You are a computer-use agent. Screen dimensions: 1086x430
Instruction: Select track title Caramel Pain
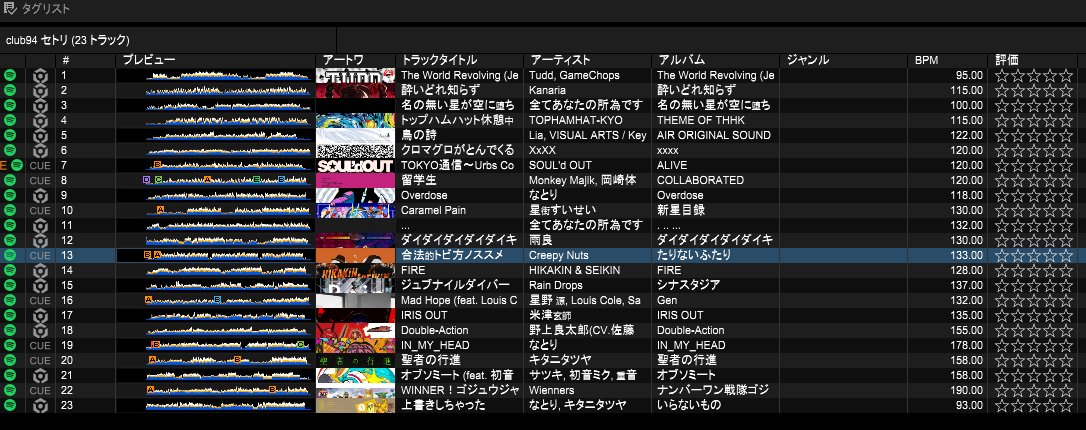434,210
